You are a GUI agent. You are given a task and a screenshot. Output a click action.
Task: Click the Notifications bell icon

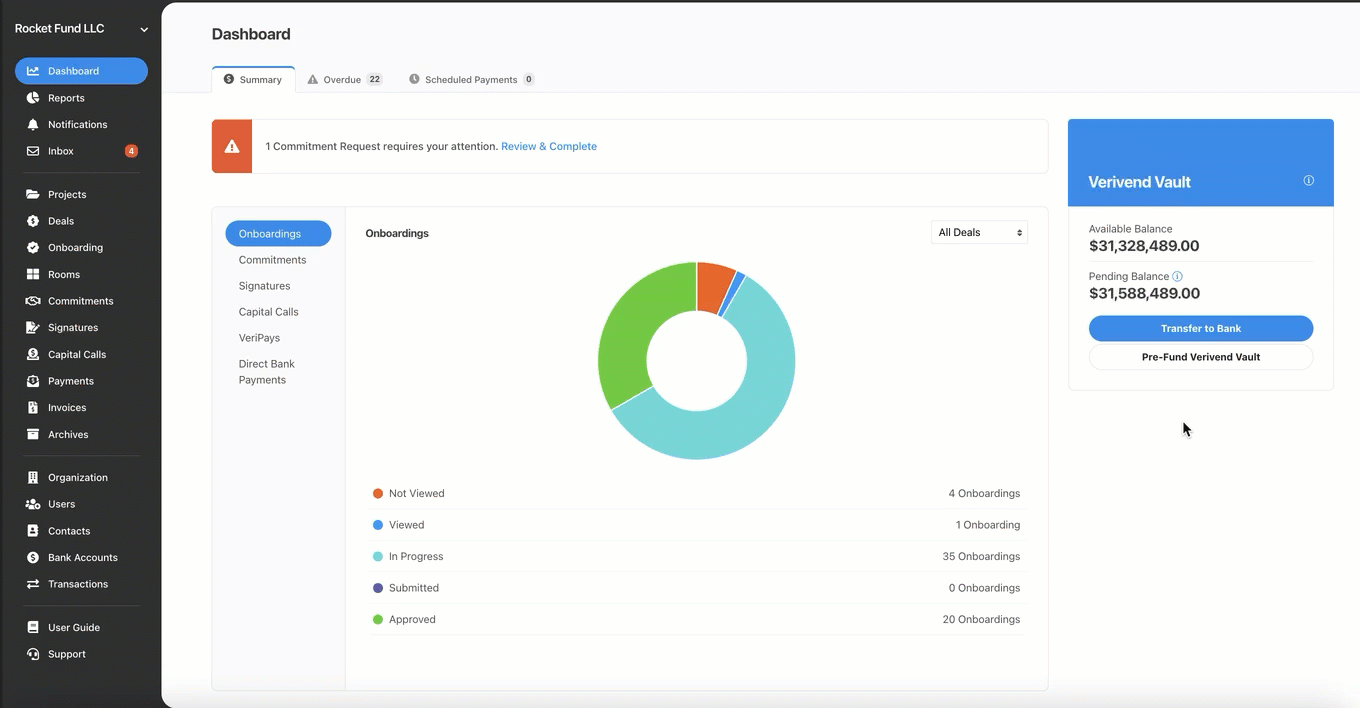(x=33, y=124)
